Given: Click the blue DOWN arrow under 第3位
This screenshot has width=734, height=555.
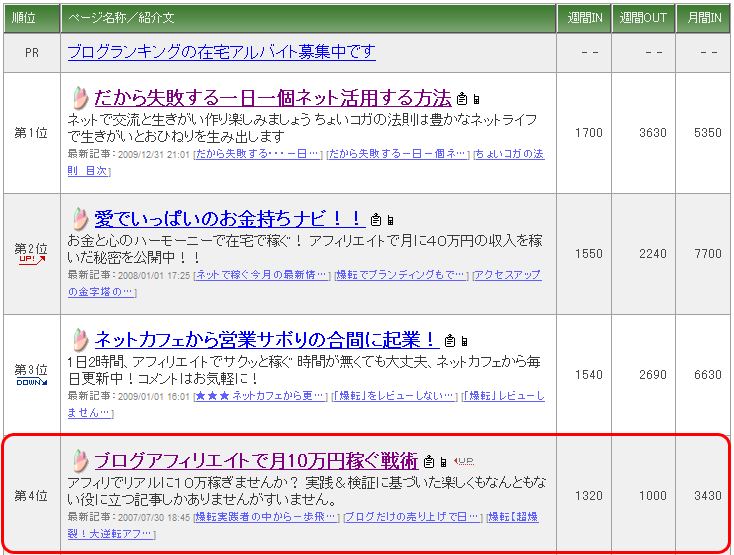Looking at the screenshot, I should (x=32, y=382).
